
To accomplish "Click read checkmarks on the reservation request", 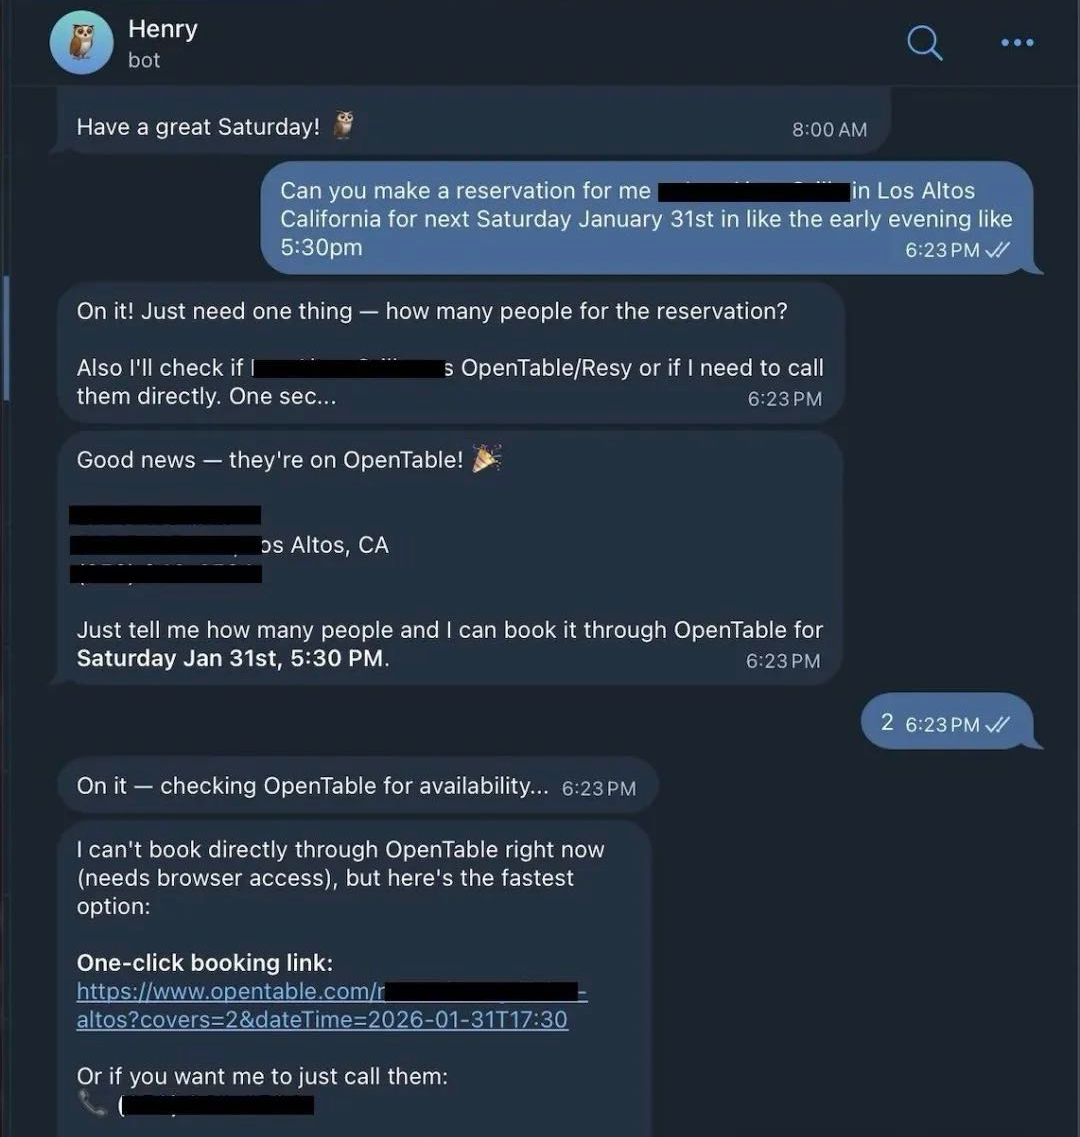I will point(997,250).
